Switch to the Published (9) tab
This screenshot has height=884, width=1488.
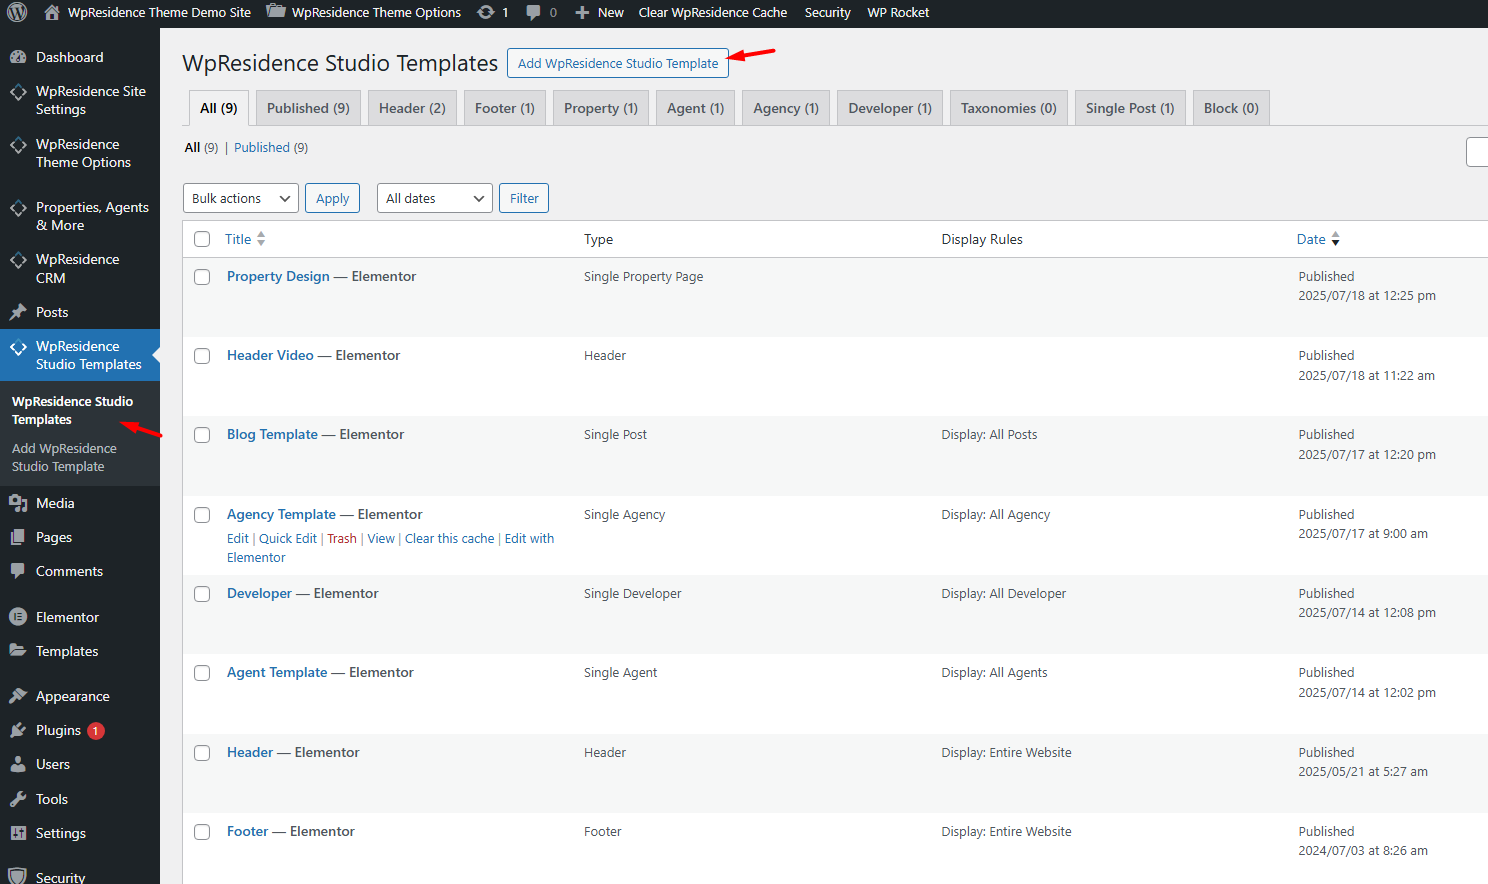308,108
